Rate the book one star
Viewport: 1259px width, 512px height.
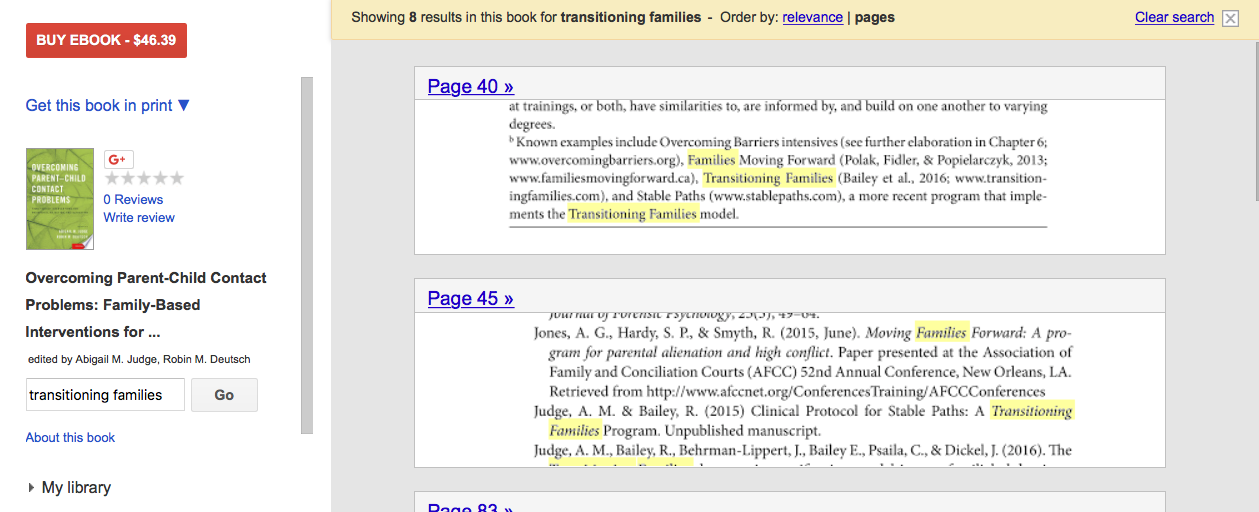pyautogui.click(x=112, y=178)
